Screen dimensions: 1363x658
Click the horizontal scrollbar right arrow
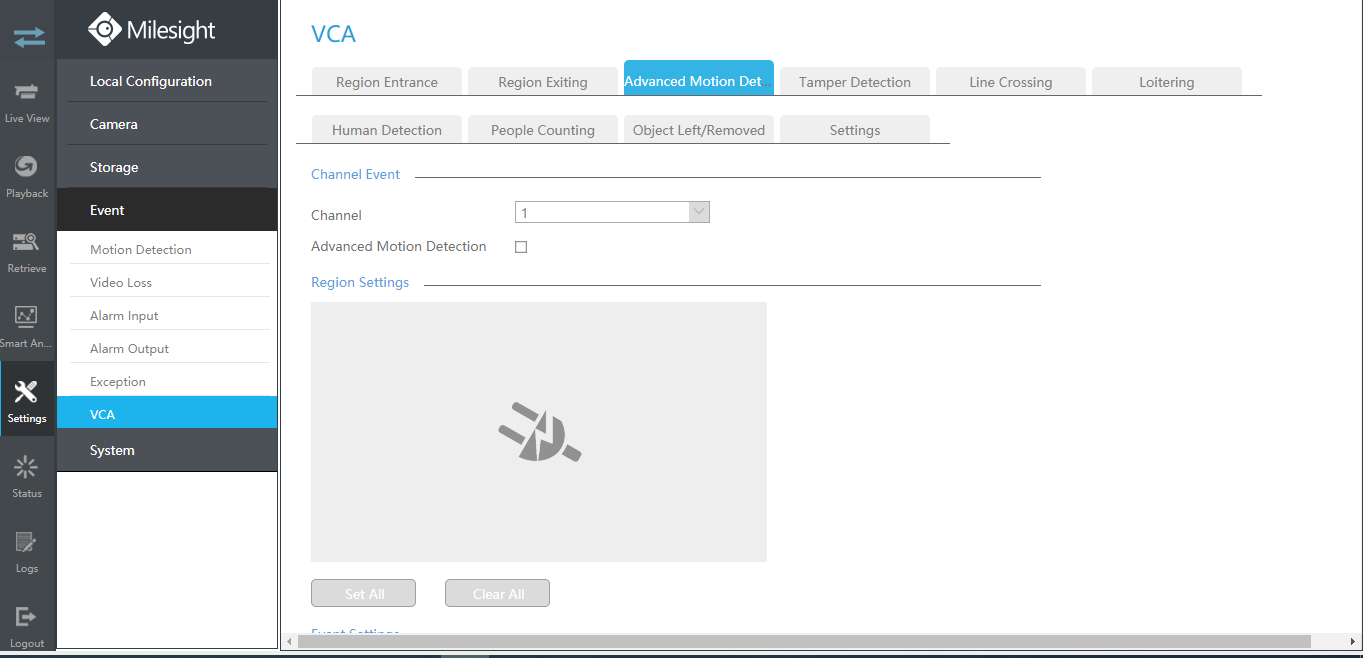(x=1353, y=641)
